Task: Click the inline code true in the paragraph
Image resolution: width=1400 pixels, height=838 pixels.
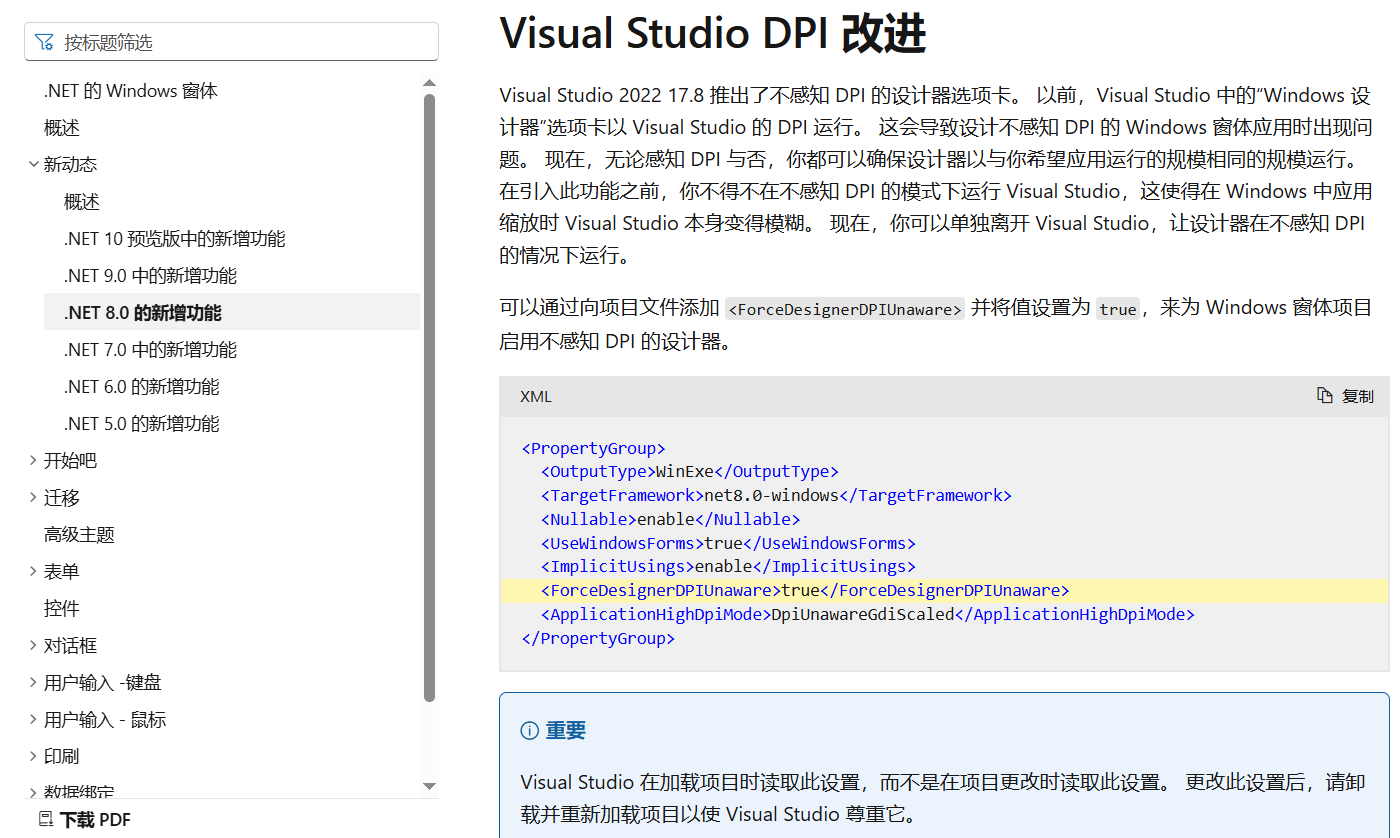Action: click(x=1118, y=309)
